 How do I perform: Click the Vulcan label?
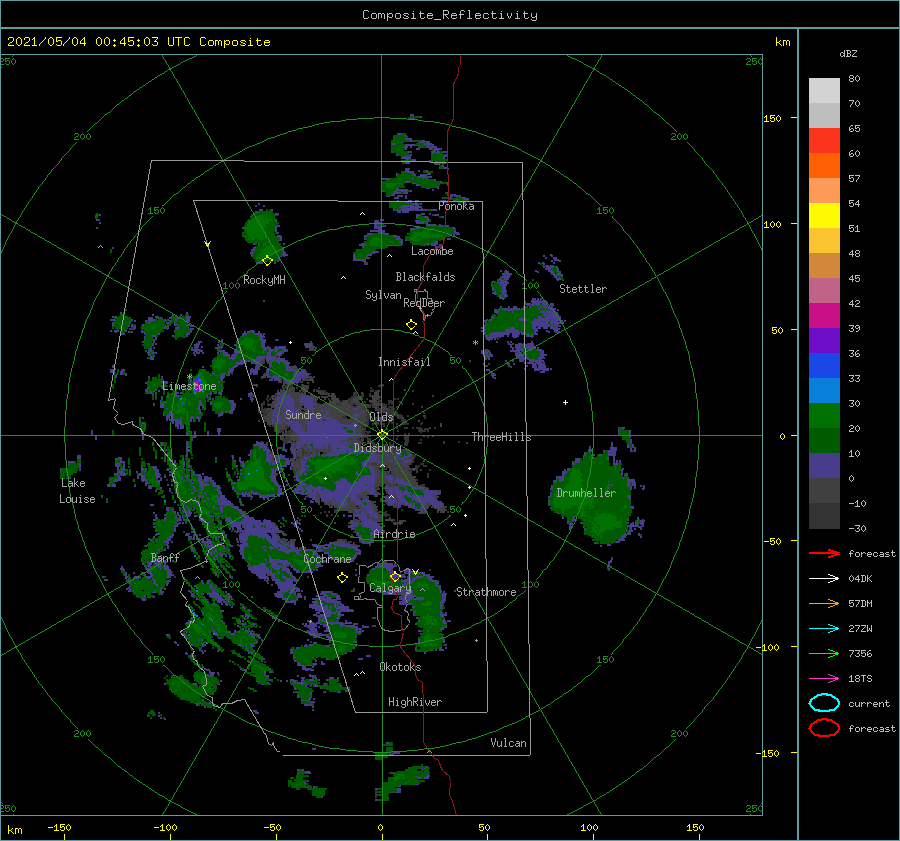point(509,743)
